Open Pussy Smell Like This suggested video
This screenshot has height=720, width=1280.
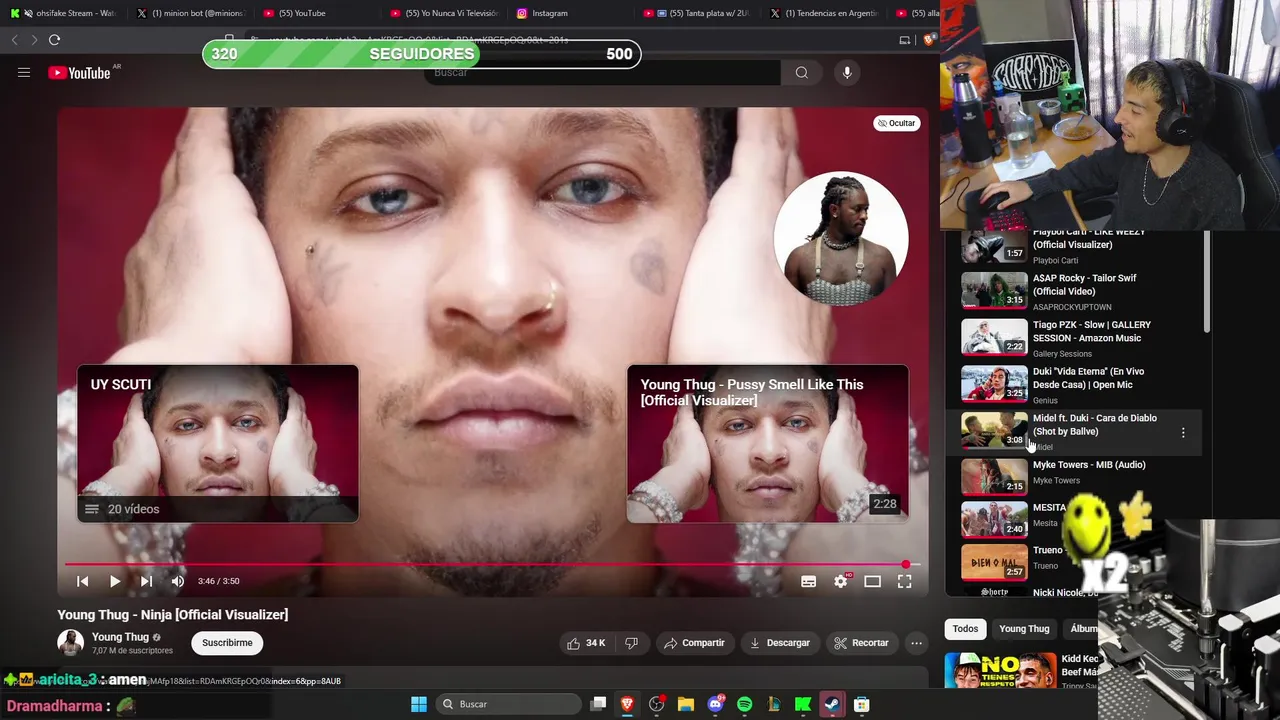768,443
